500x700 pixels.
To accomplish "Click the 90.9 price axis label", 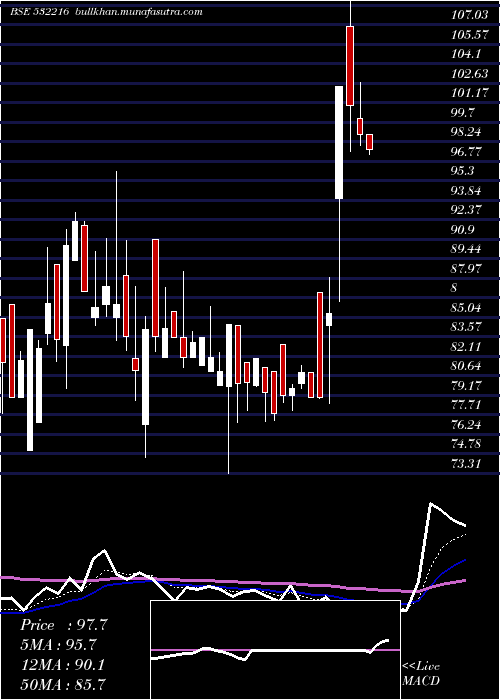I will [x=462, y=230].
